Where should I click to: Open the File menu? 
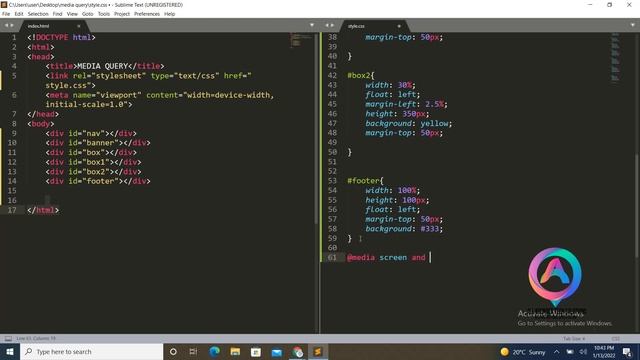tap(6, 14)
